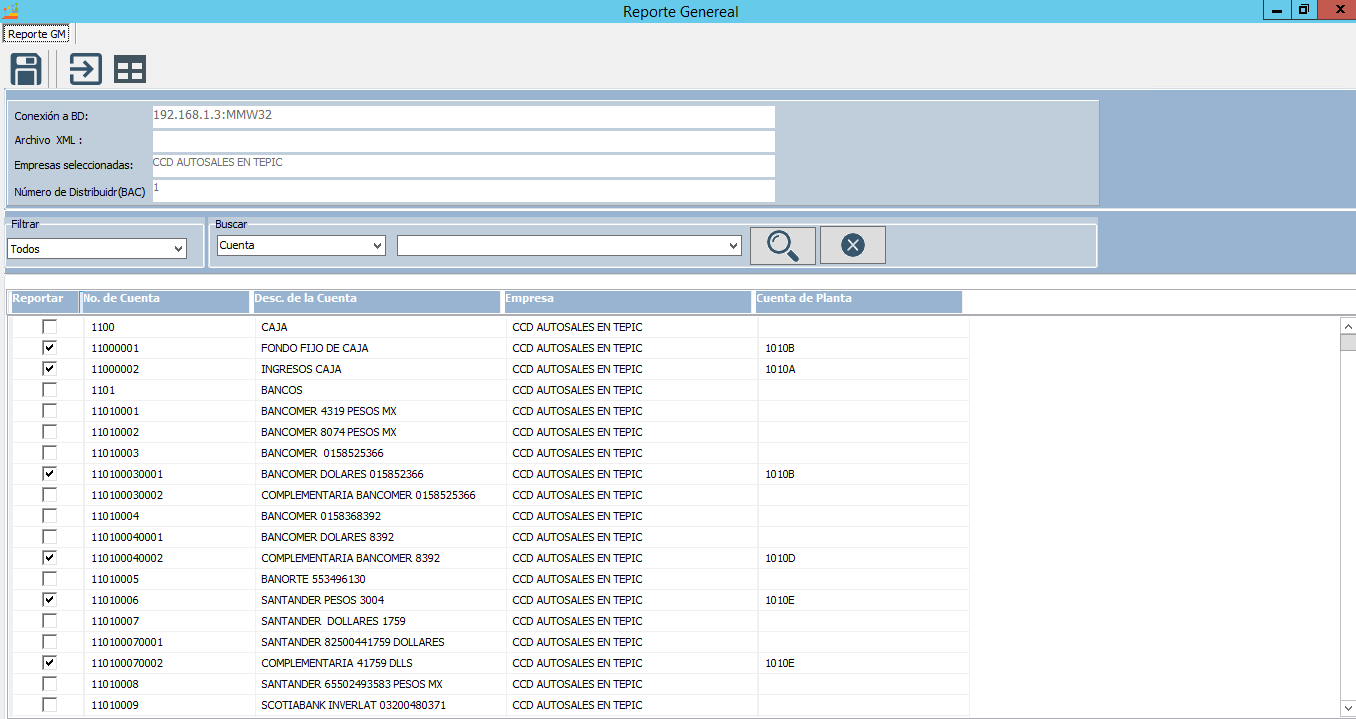Viewport: 1356px width, 719px height.
Task: Click the magnifying glass search button
Action: pos(783,245)
